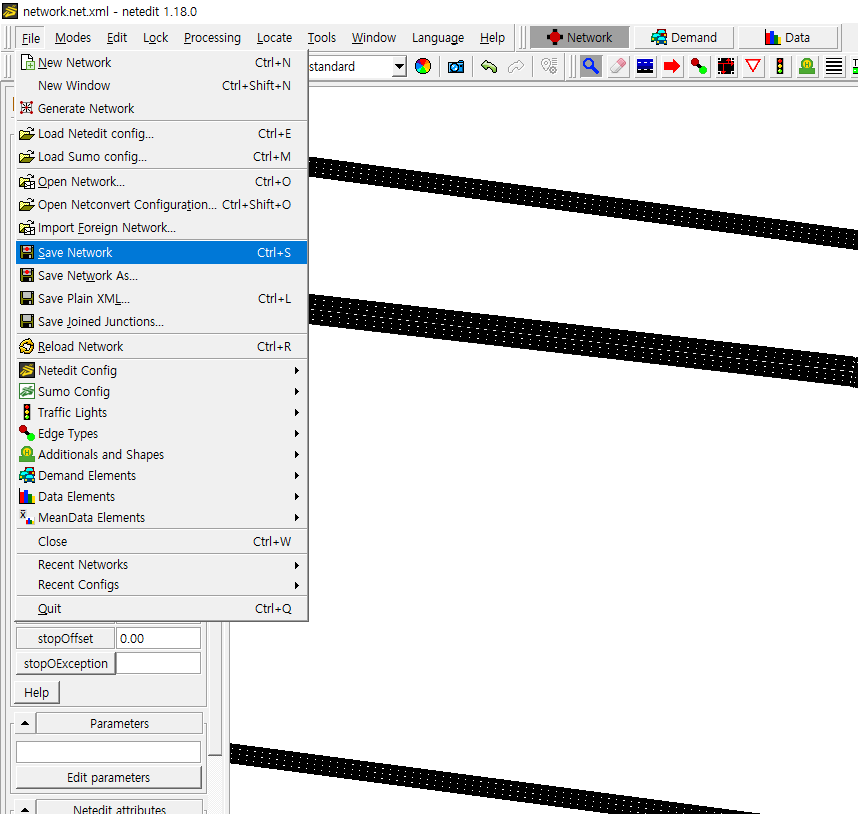Viewport: 858px width, 814px height.
Task: Click the stopOffset value field 0.00
Action: (159, 638)
